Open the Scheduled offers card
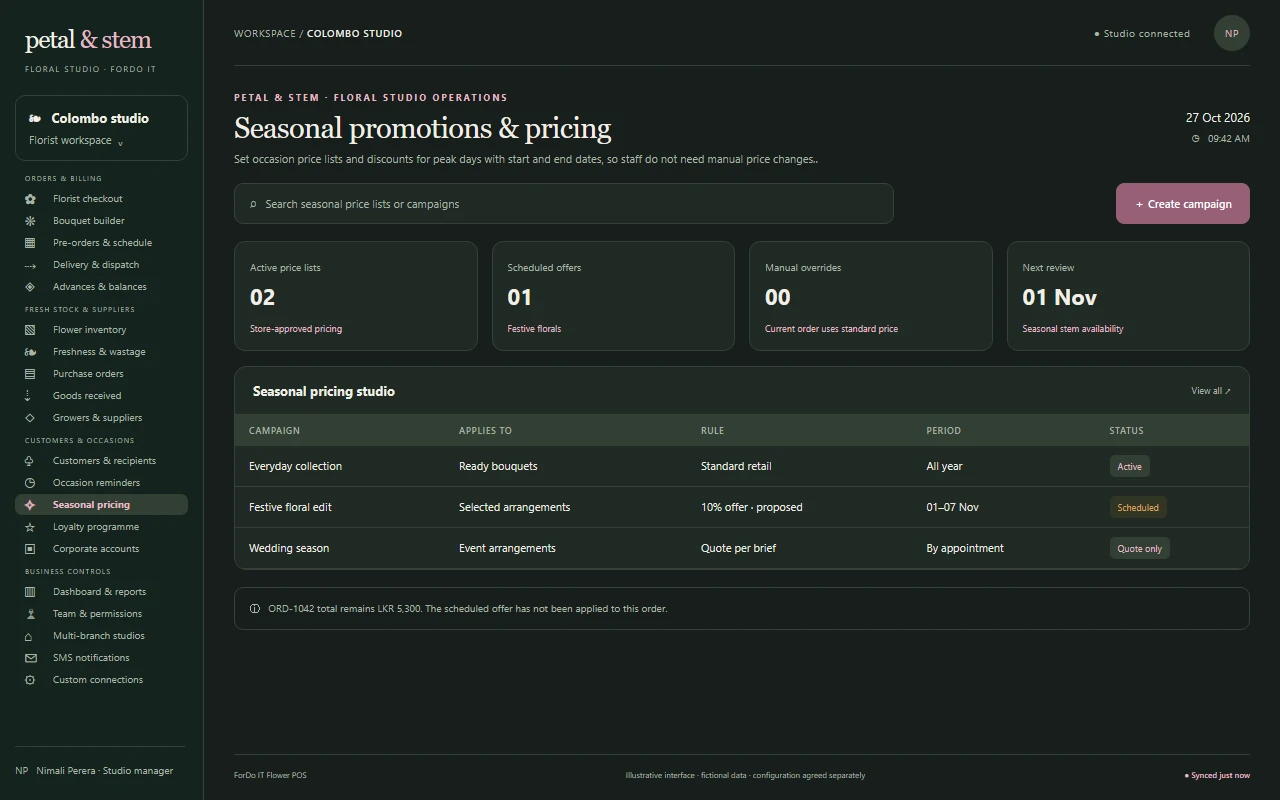The width and height of the screenshot is (1280, 800). pos(613,296)
